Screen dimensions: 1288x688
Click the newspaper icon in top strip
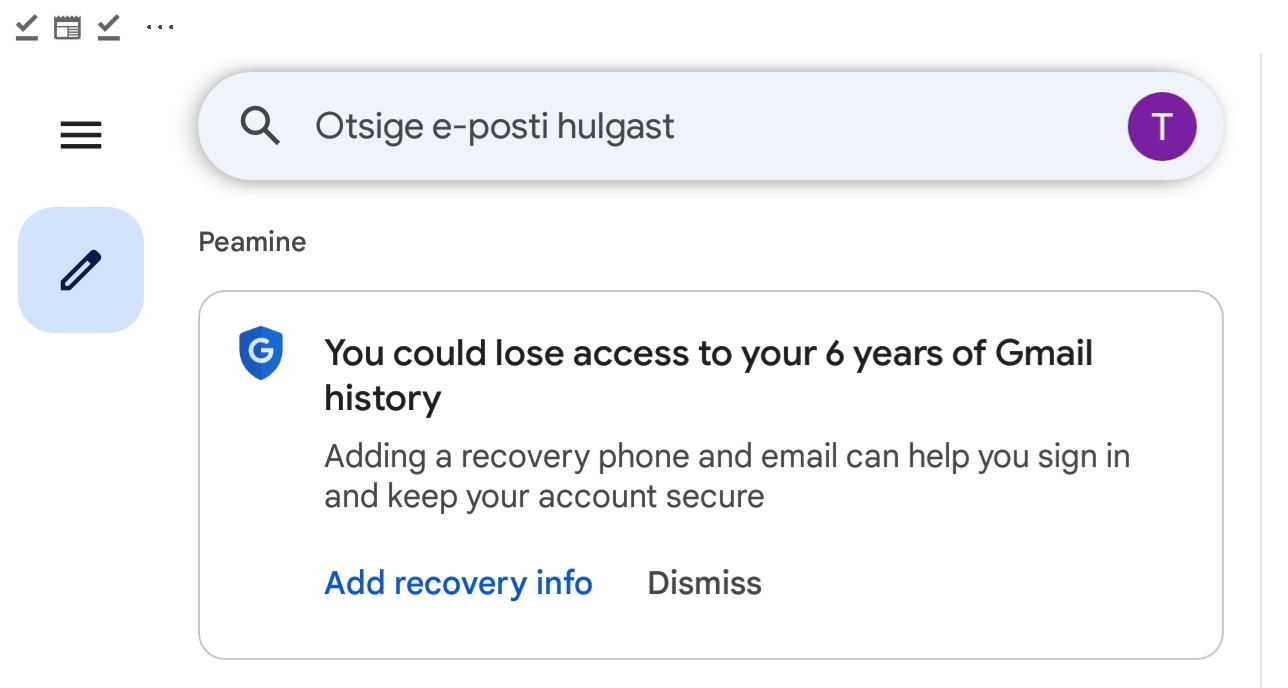click(67, 27)
